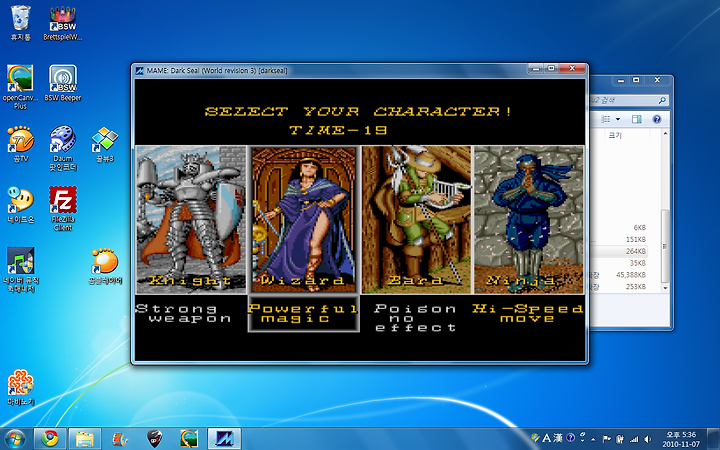
Task: Open the BrettspielWelt desktop shortcut
Action: 63,23
